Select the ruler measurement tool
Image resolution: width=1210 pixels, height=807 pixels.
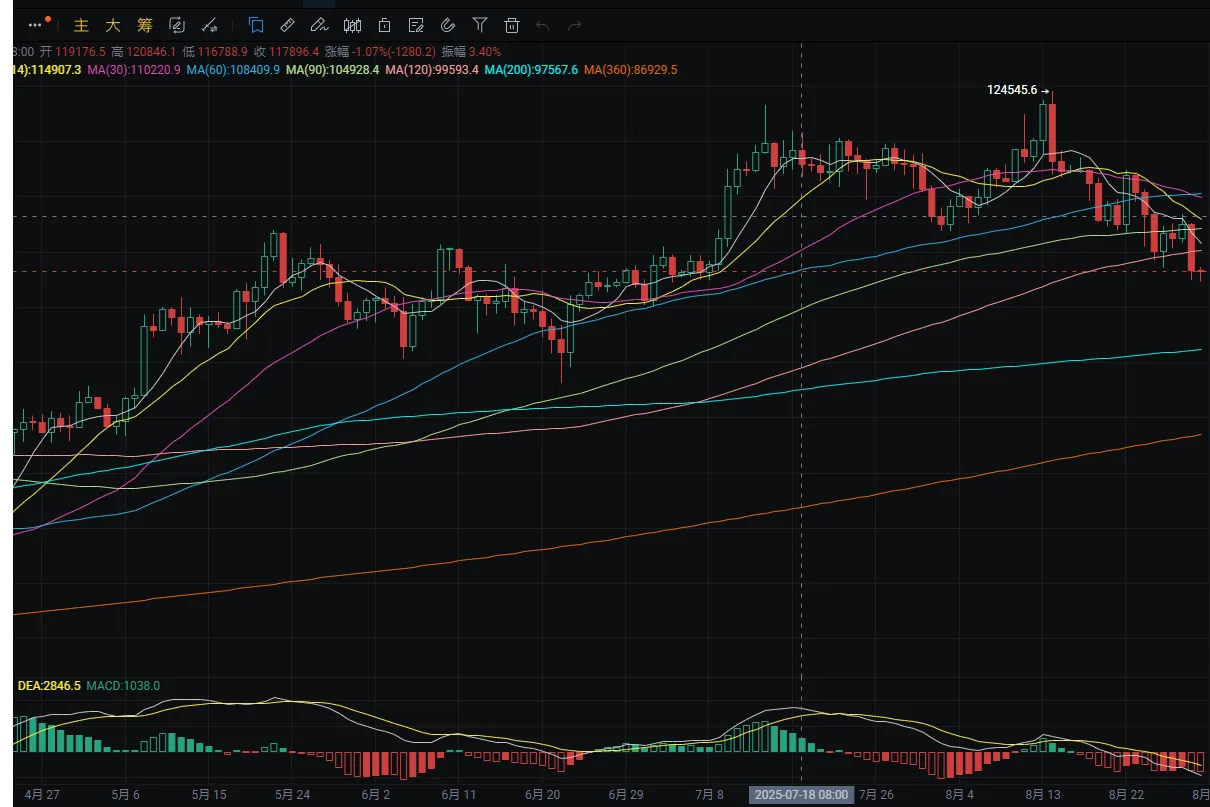[287, 25]
